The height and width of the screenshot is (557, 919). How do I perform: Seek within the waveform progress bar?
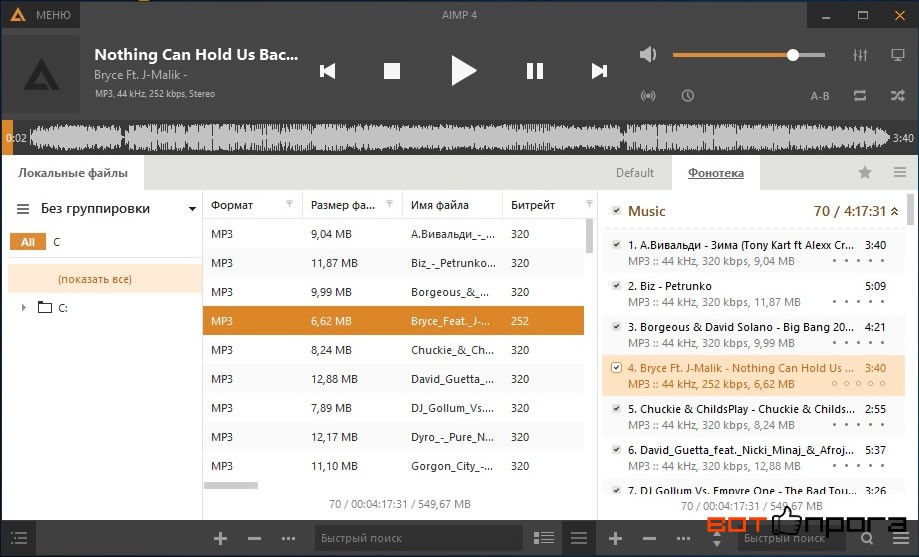click(x=460, y=138)
